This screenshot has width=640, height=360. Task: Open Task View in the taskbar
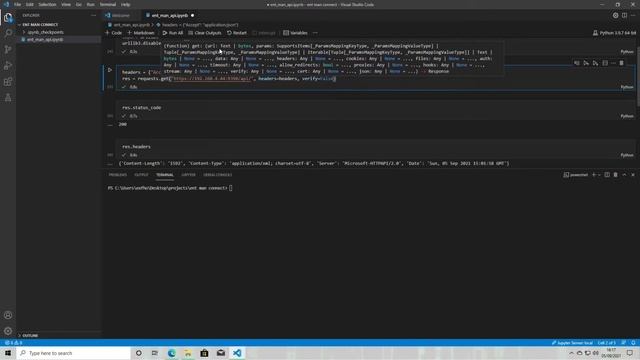(155, 353)
